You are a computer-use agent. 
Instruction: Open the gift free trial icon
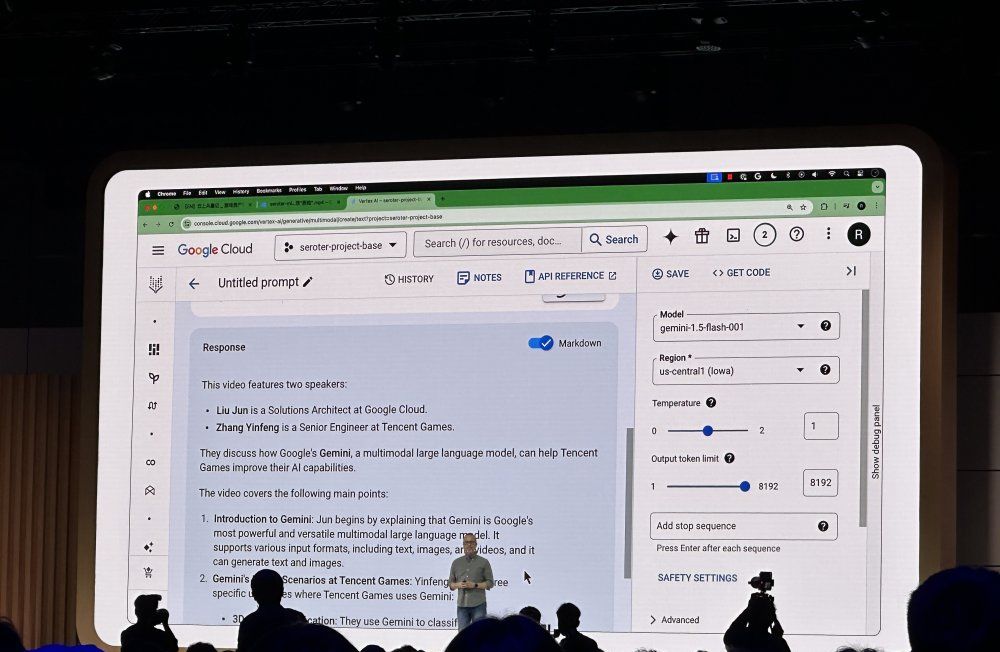coord(702,236)
